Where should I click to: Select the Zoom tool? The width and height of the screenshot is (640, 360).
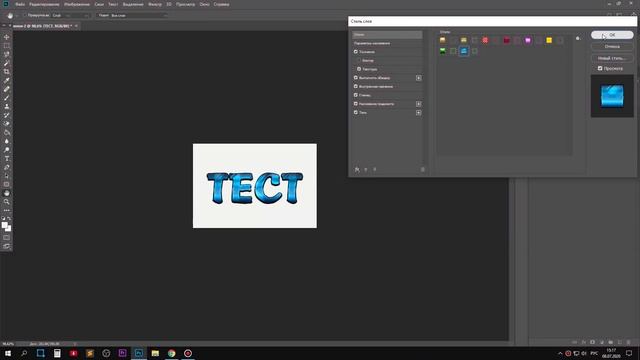tap(7, 202)
